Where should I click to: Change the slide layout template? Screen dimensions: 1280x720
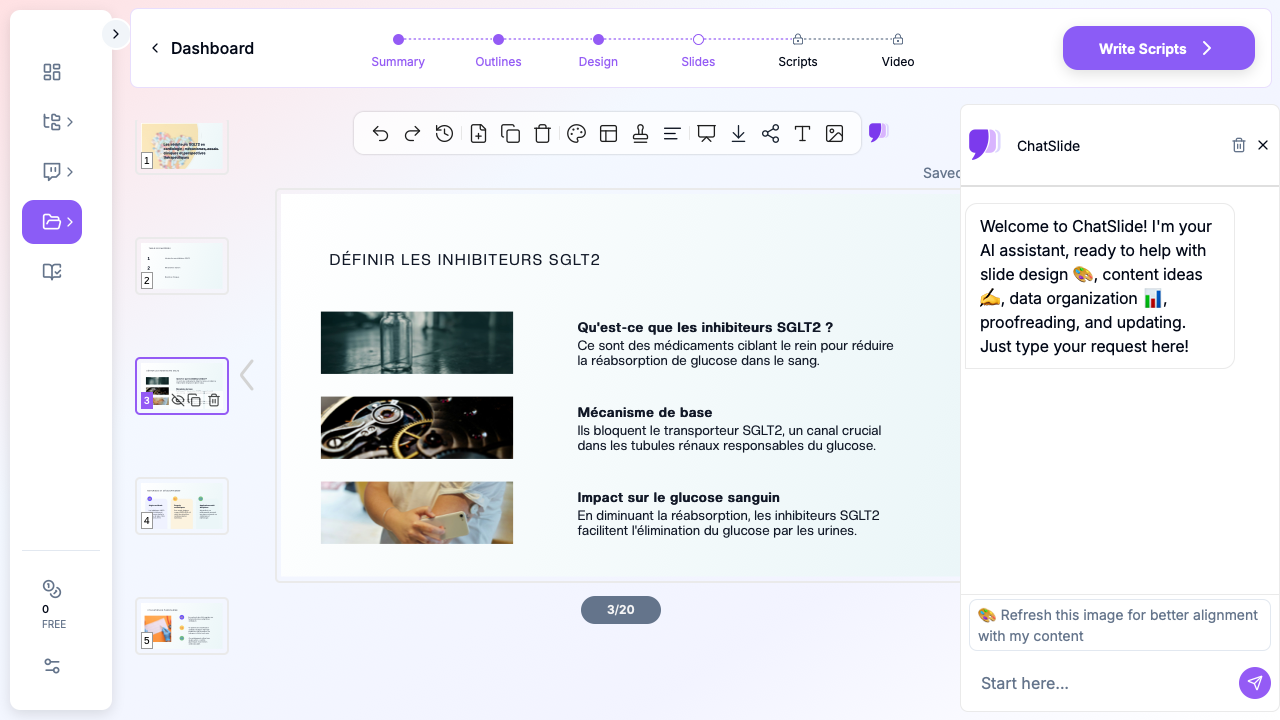point(608,134)
